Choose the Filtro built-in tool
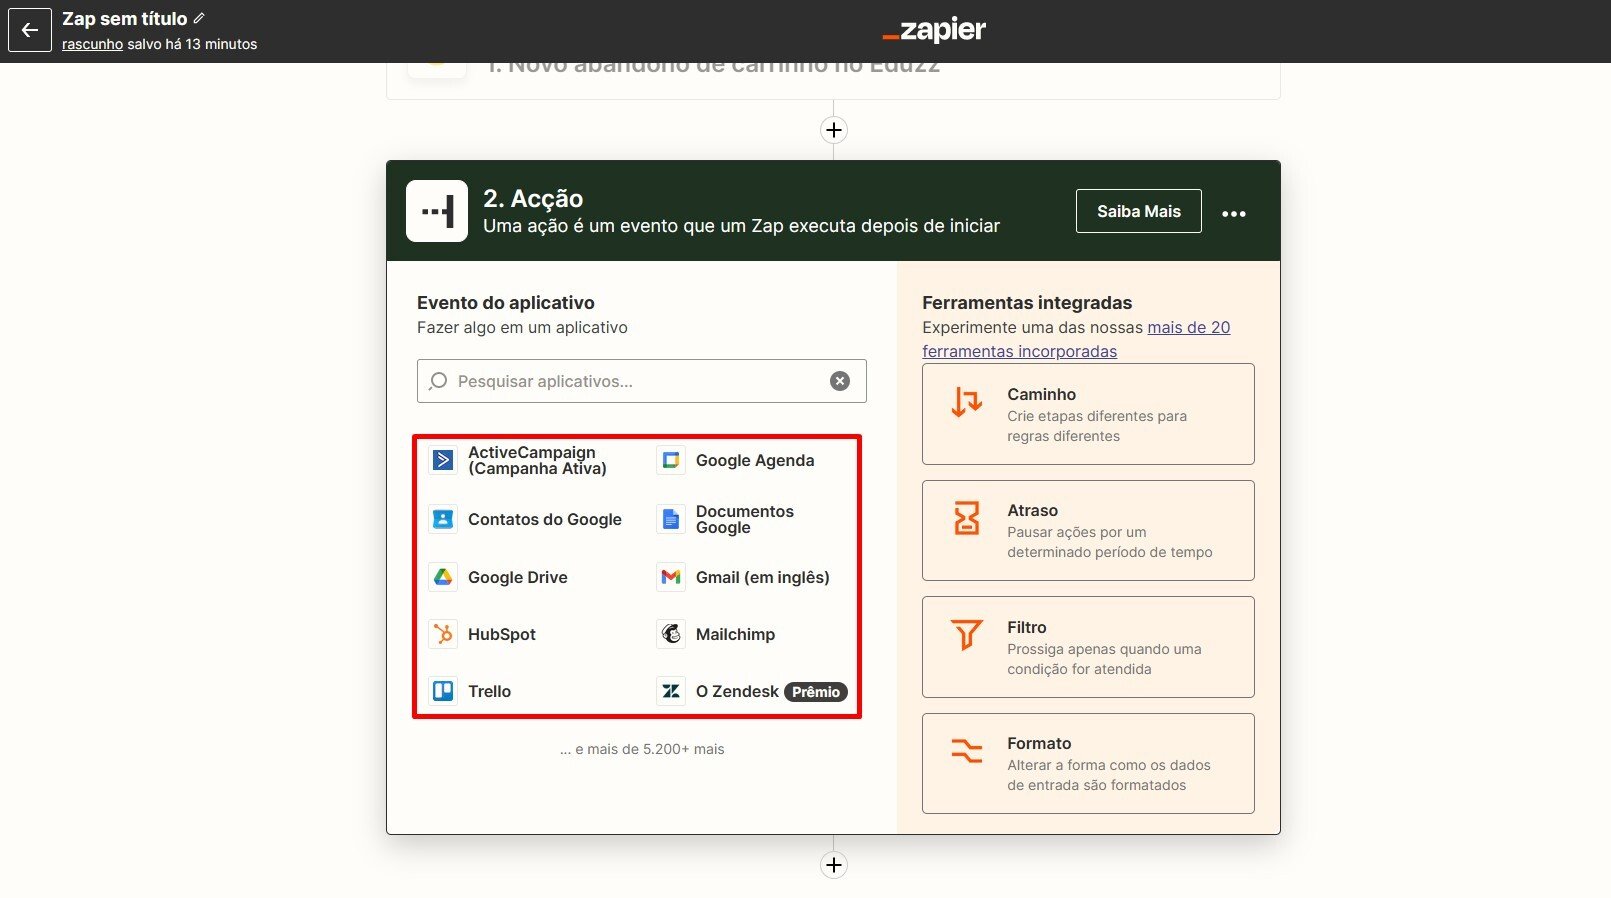This screenshot has width=1611, height=898. [1087, 647]
